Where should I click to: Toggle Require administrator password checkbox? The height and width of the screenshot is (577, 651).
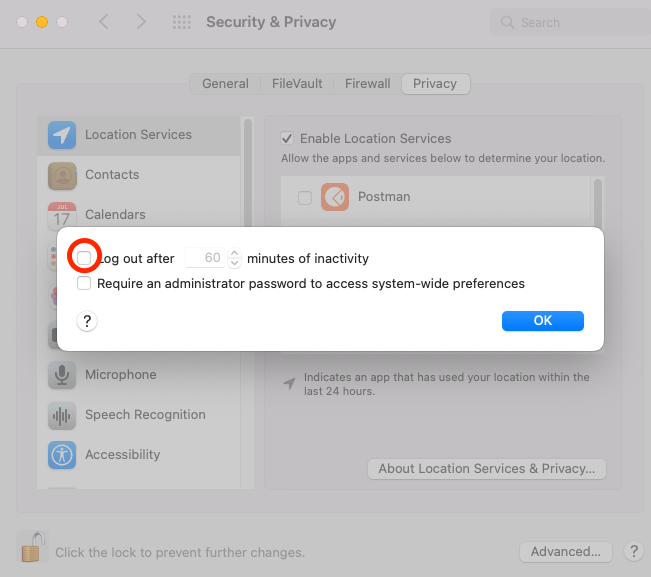(x=85, y=284)
